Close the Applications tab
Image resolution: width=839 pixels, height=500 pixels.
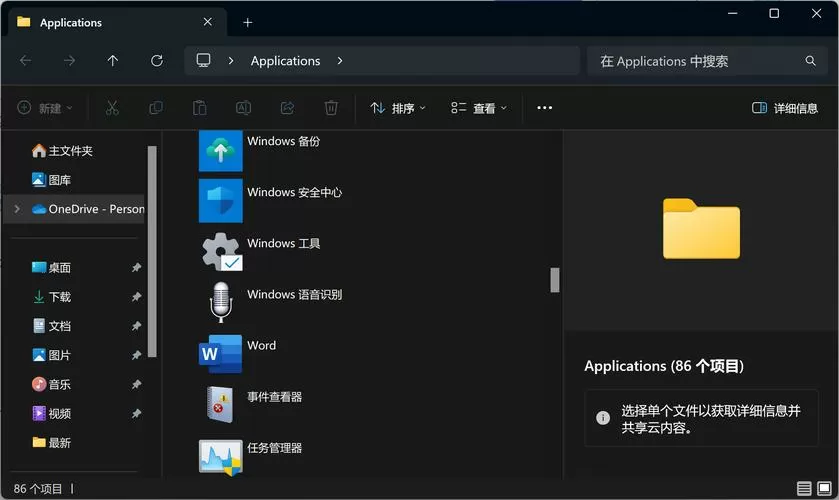208,22
